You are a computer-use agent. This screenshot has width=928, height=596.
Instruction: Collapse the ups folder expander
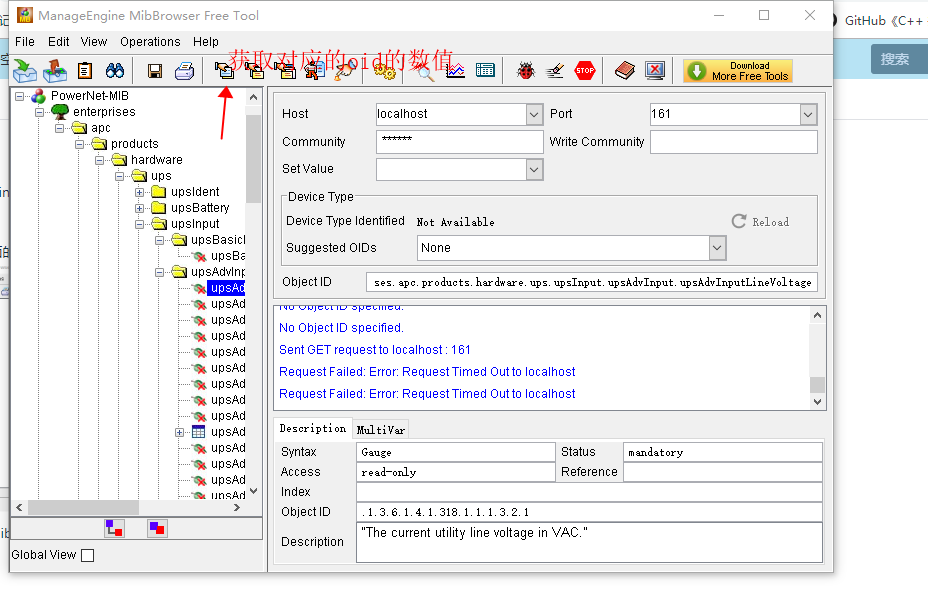click(119, 176)
